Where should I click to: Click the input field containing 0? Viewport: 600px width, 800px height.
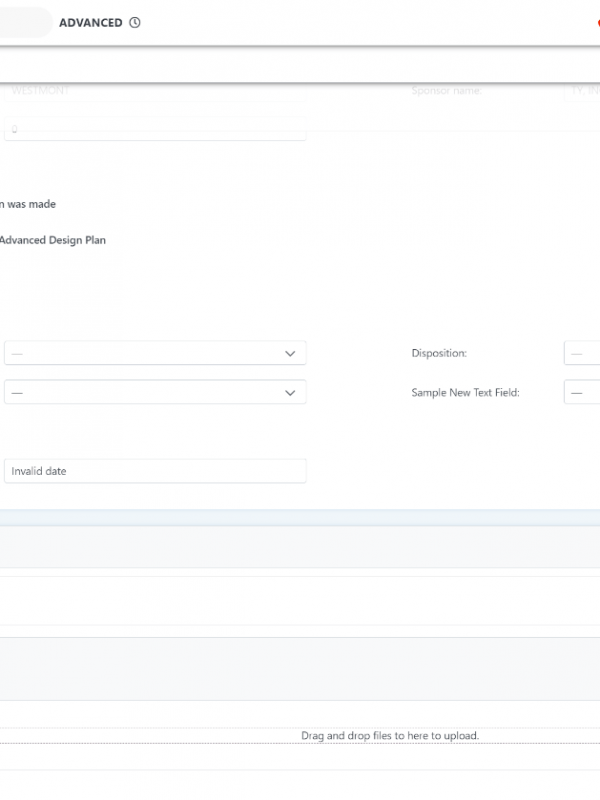[155, 129]
